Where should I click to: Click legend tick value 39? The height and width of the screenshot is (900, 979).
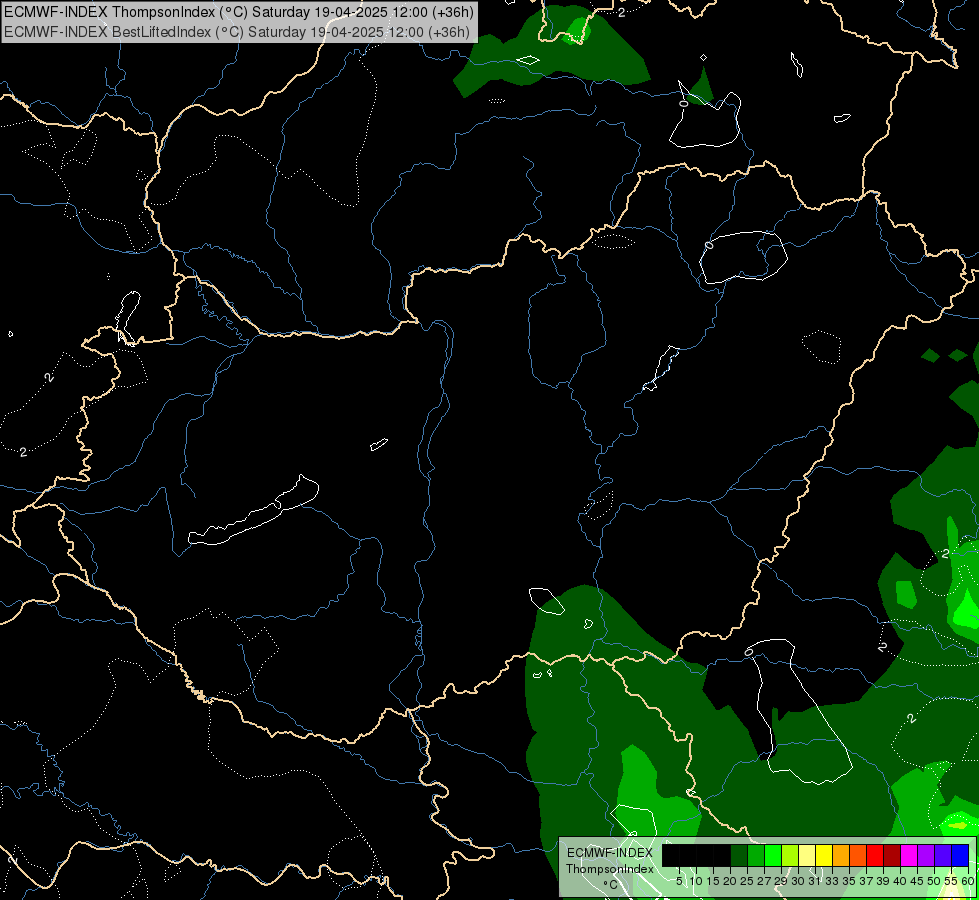point(883,881)
